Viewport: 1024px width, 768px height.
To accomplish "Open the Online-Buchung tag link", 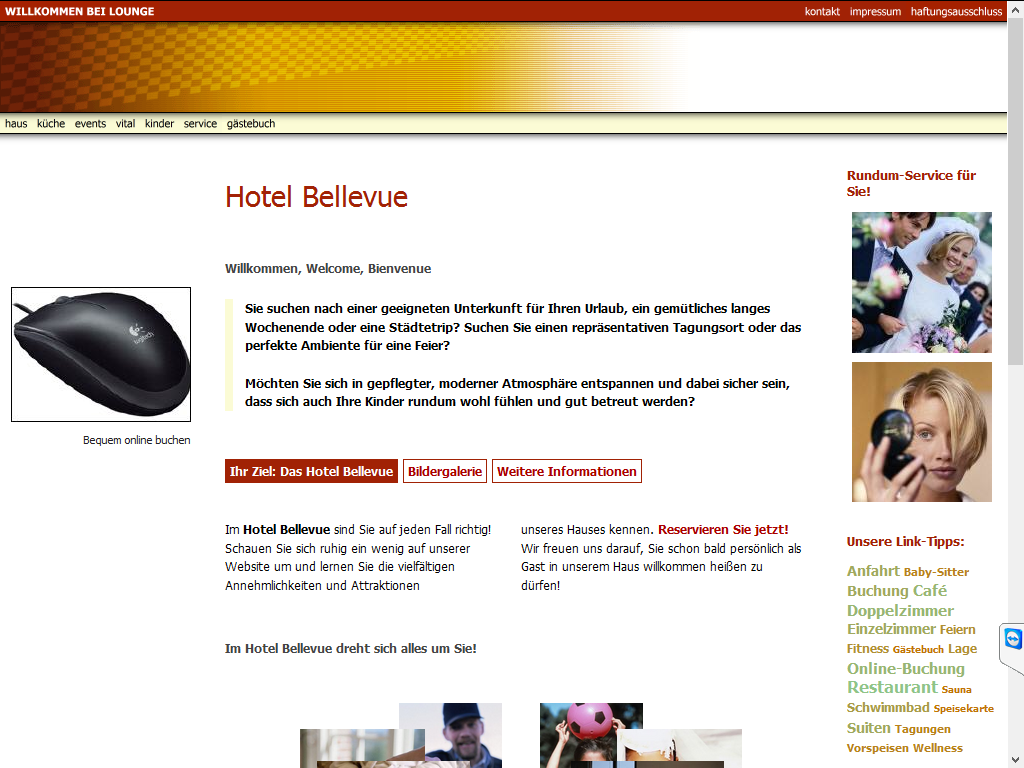I will point(905,669).
